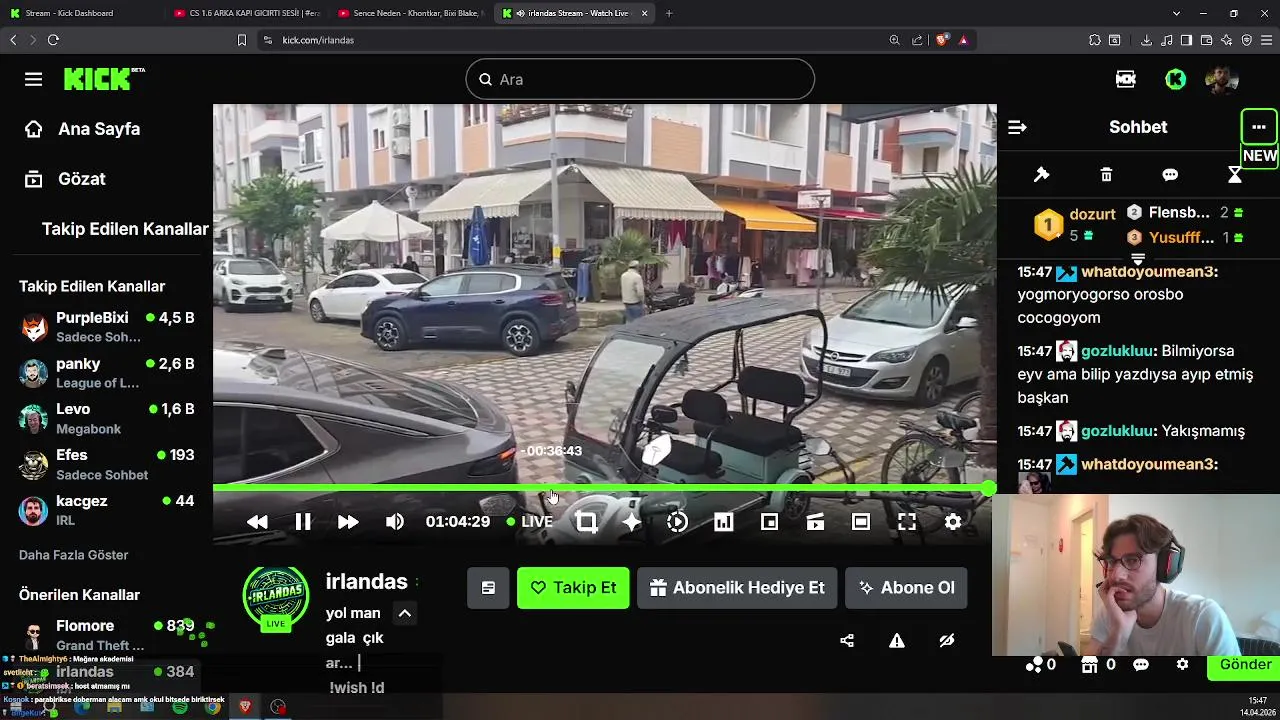Click the trash can clear-chat icon
1280x720 pixels.
[1106, 175]
